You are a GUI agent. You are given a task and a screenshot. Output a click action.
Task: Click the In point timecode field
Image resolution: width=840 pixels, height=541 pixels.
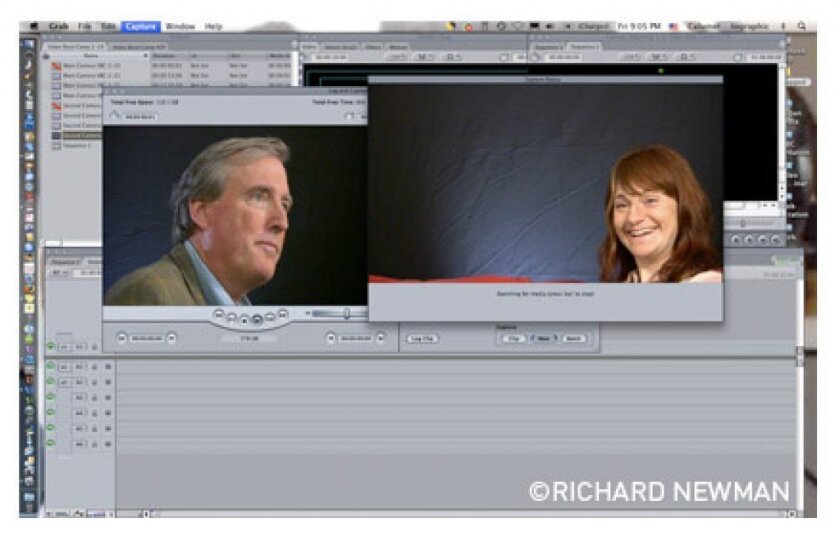click(x=146, y=339)
